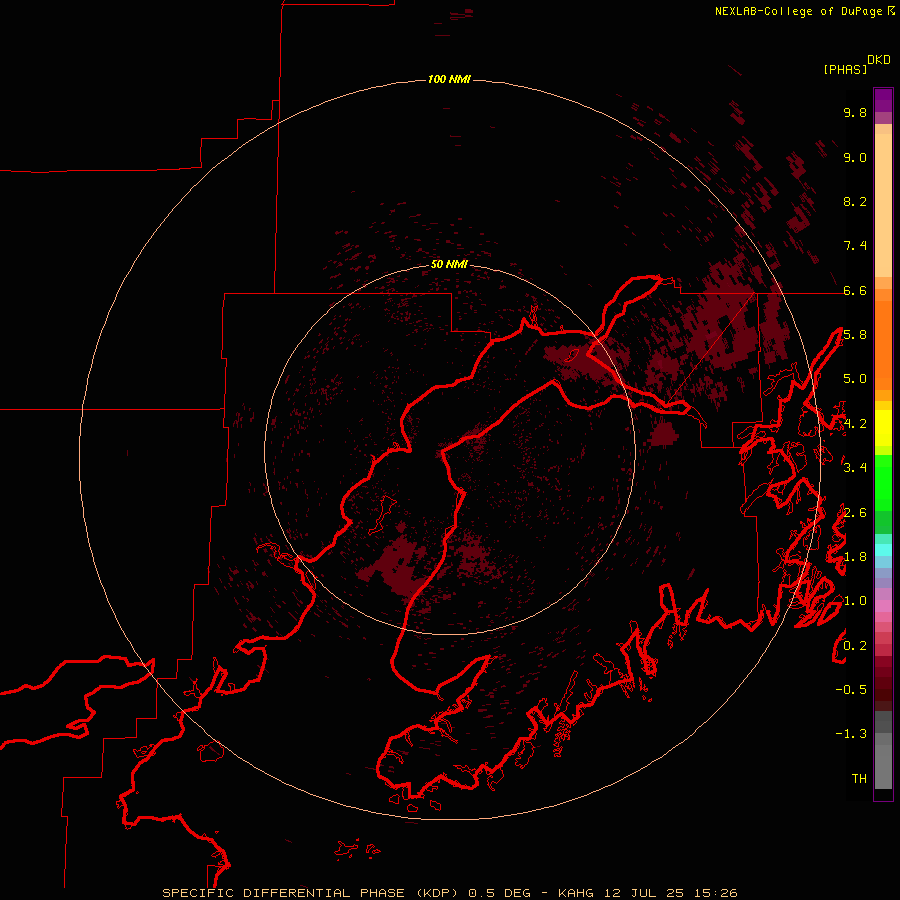Viewport: 900px width, 900px height.
Task: Click the -0.5 scale value
Action: pos(851,690)
